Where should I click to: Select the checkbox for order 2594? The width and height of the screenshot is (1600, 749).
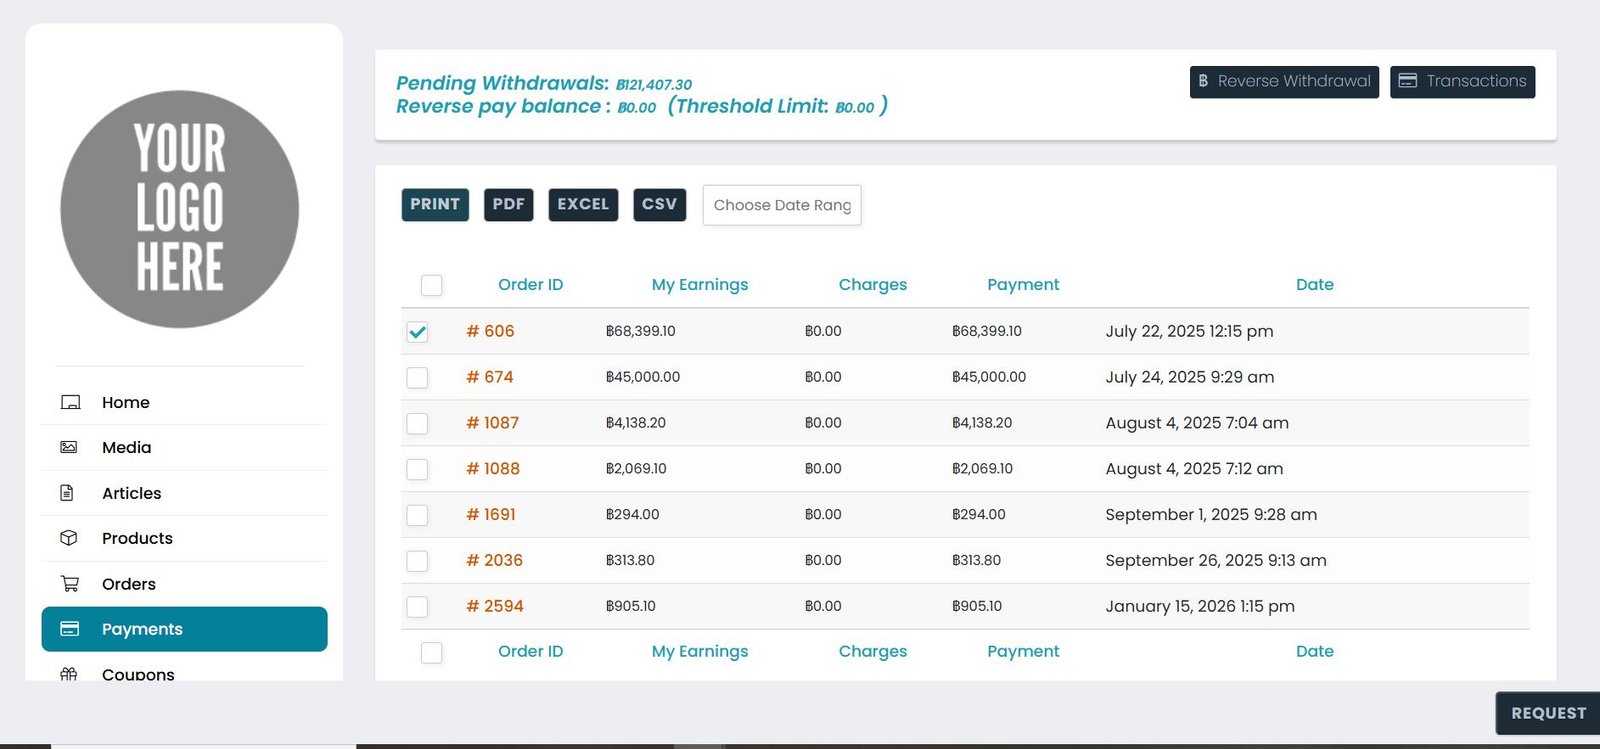[x=418, y=607]
